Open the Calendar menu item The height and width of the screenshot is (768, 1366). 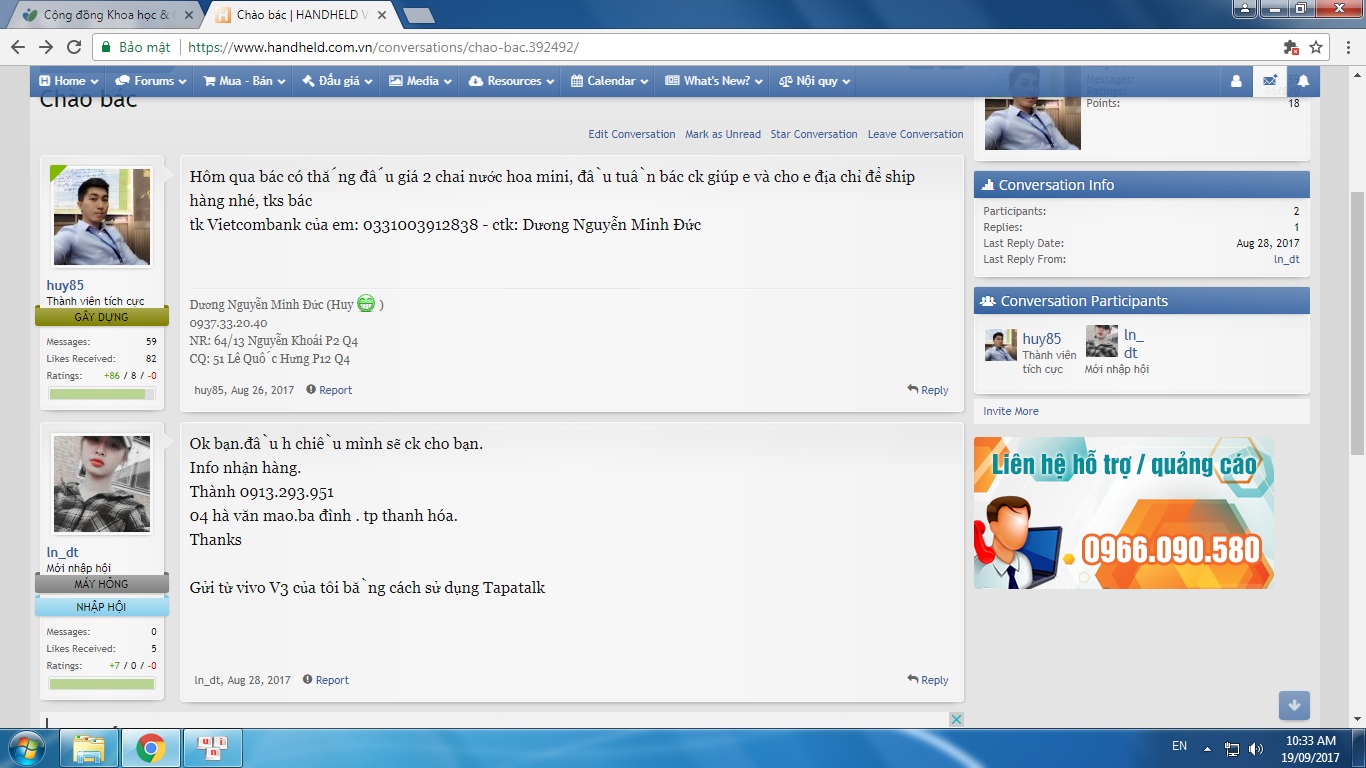coord(609,81)
